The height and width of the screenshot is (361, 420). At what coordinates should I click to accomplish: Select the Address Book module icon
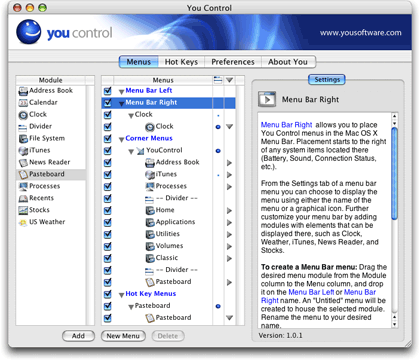click(23, 91)
